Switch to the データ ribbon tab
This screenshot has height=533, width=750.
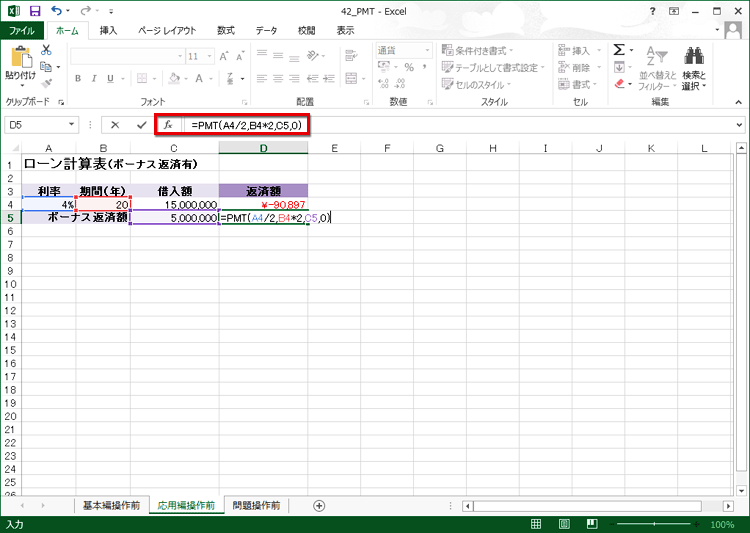click(266, 31)
